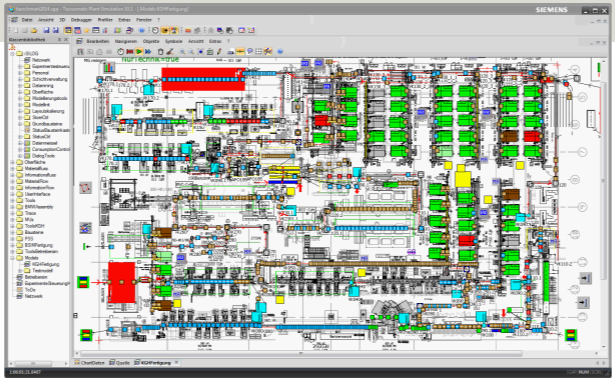Click the blue fast-forward simulation icon

click(148, 51)
